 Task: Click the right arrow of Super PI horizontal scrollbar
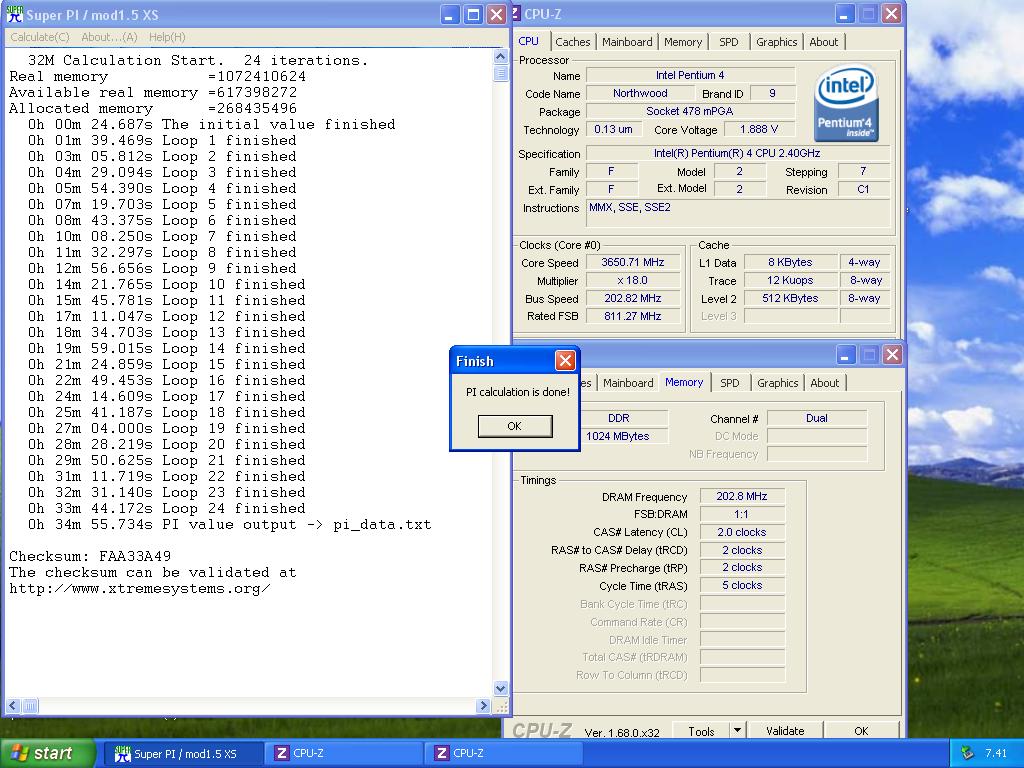tap(483, 705)
